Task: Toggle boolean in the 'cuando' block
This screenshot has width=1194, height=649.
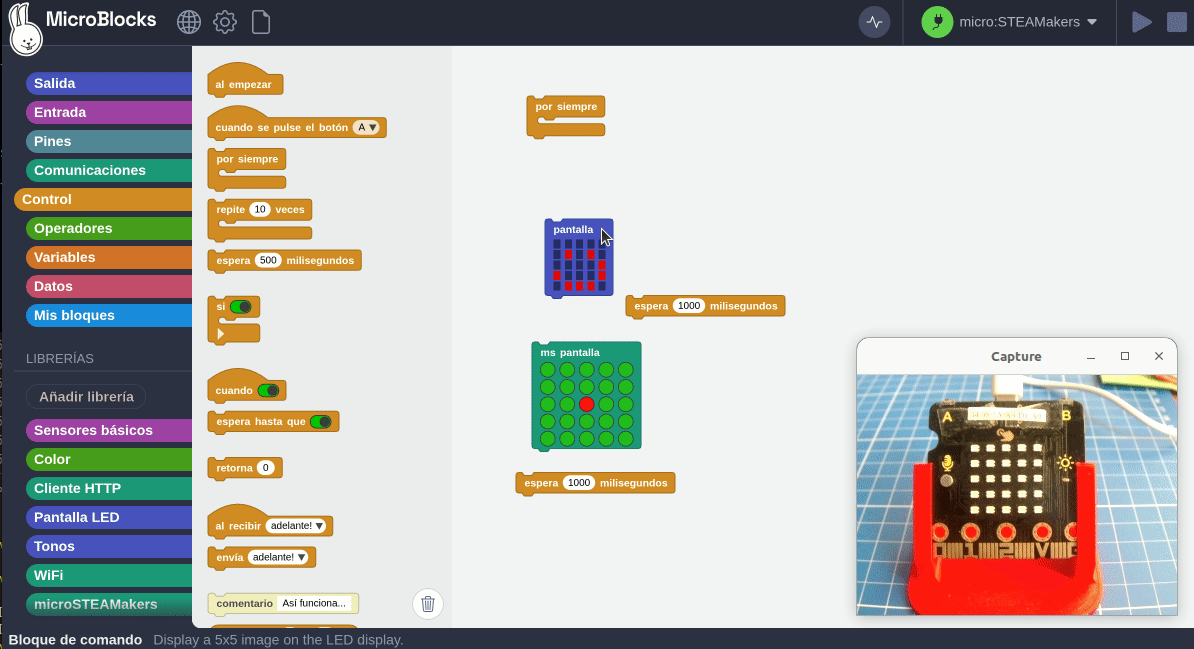Action: [x=268, y=391]
